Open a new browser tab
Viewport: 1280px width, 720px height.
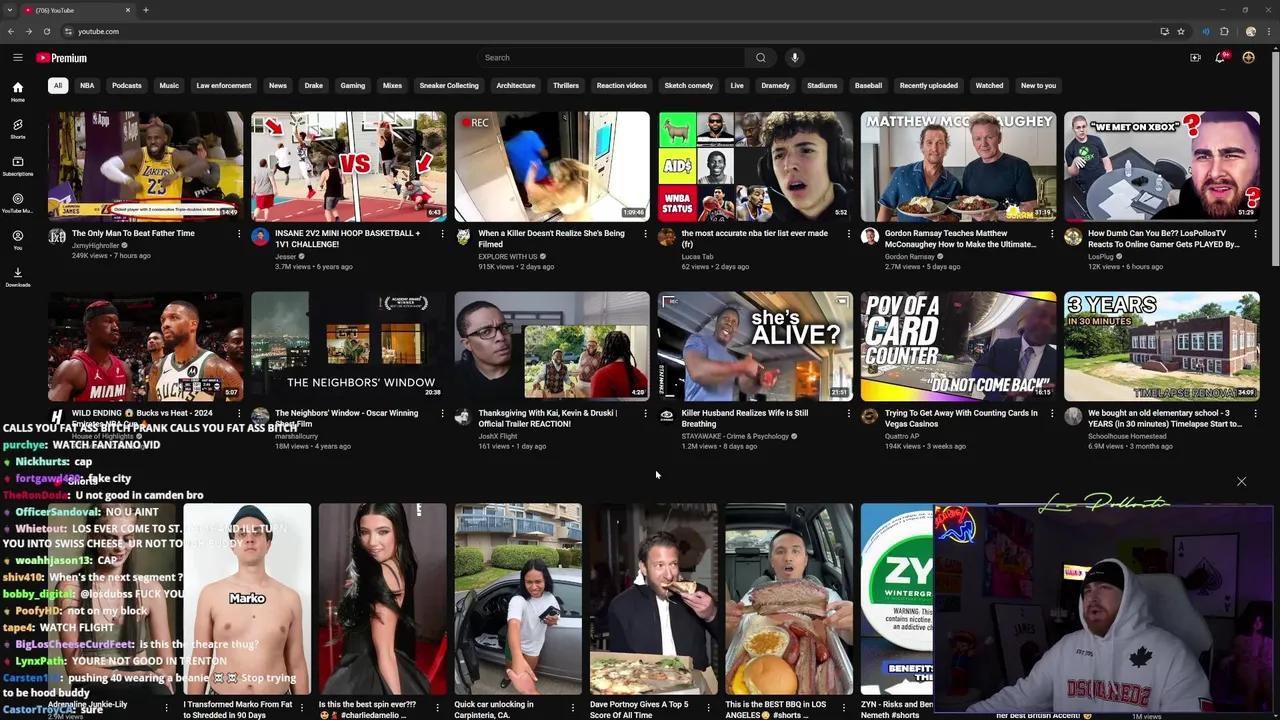[x=146, y=10]
